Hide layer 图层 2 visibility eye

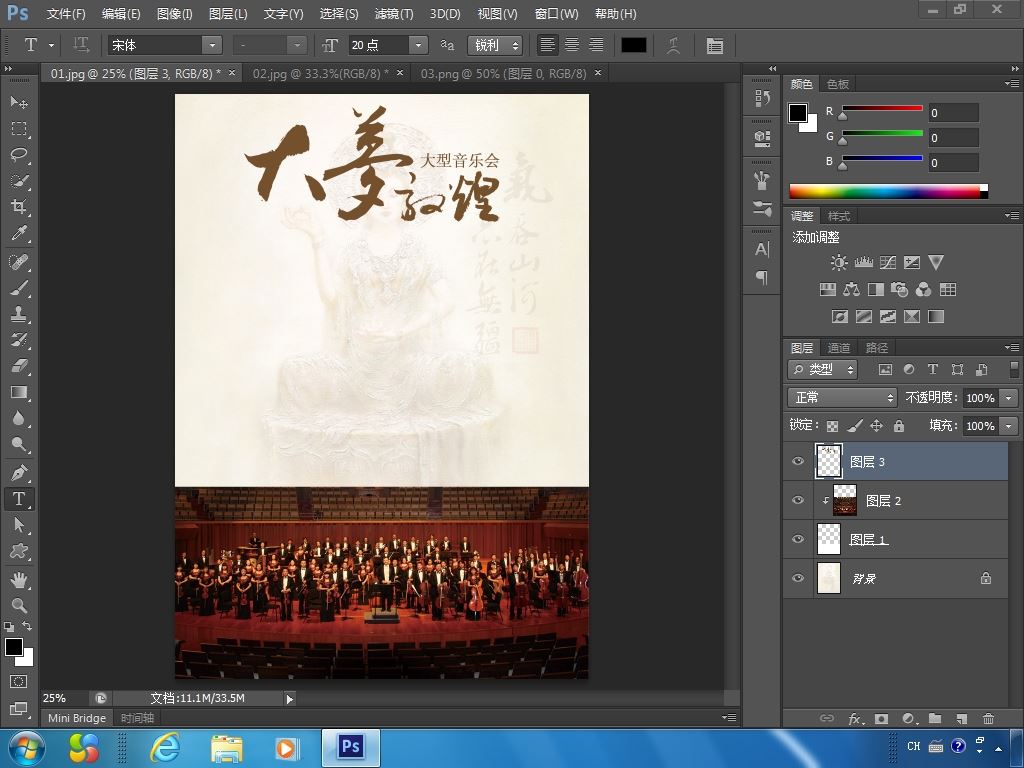(798, 500)
